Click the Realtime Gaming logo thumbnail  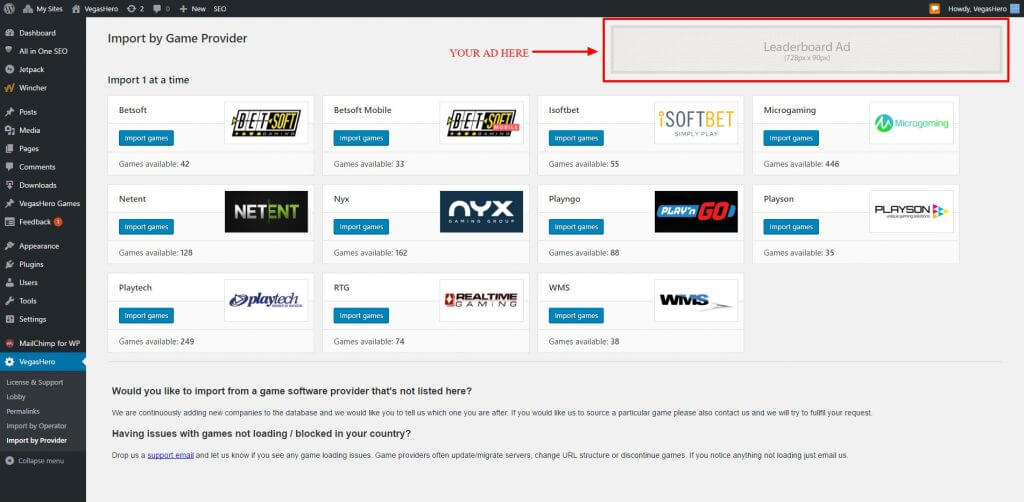click(481, 300)
